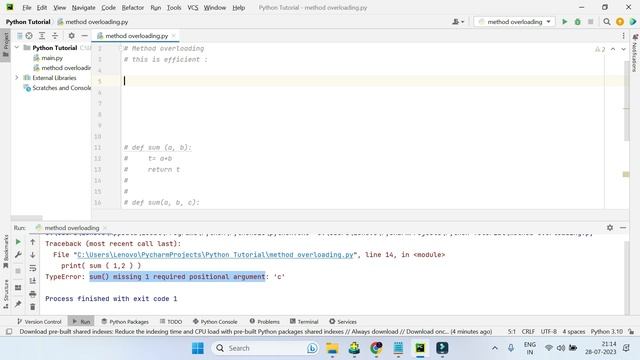Open the Notifications side panel
The width and height of the screenshot is (640, 360).
pos(634,53)
